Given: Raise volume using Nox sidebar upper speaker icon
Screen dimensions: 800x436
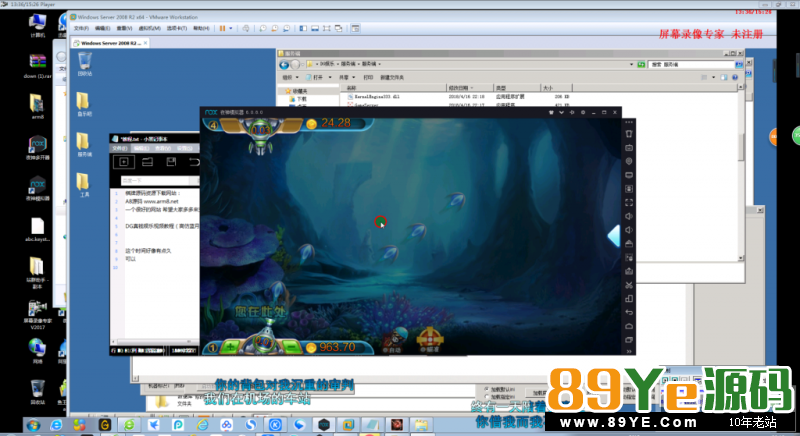Looking at the screenshot, I should [x=629, y=216].
